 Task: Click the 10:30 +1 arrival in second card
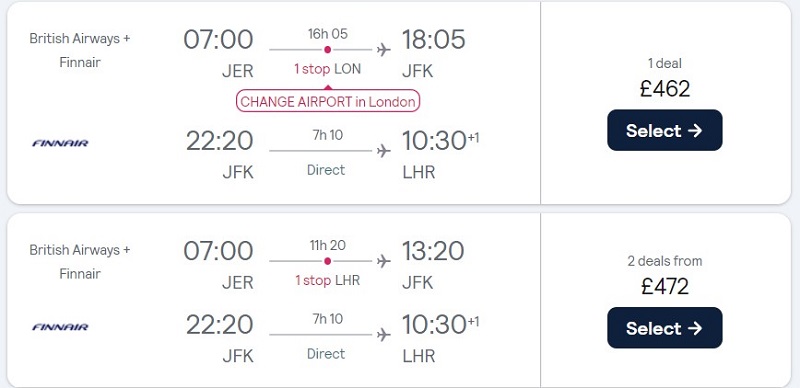[x=441, y=324]
